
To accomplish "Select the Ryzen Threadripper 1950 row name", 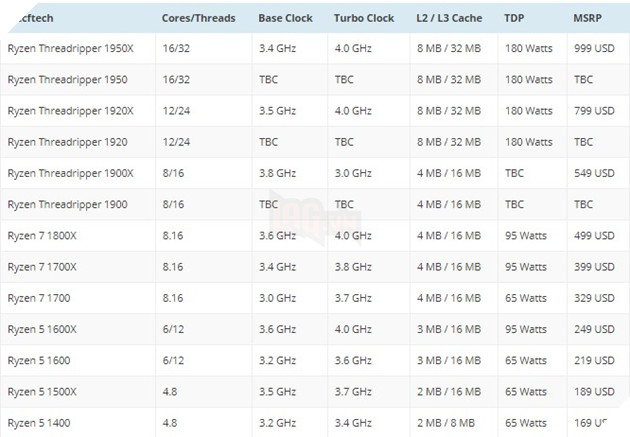I will 67,80.
